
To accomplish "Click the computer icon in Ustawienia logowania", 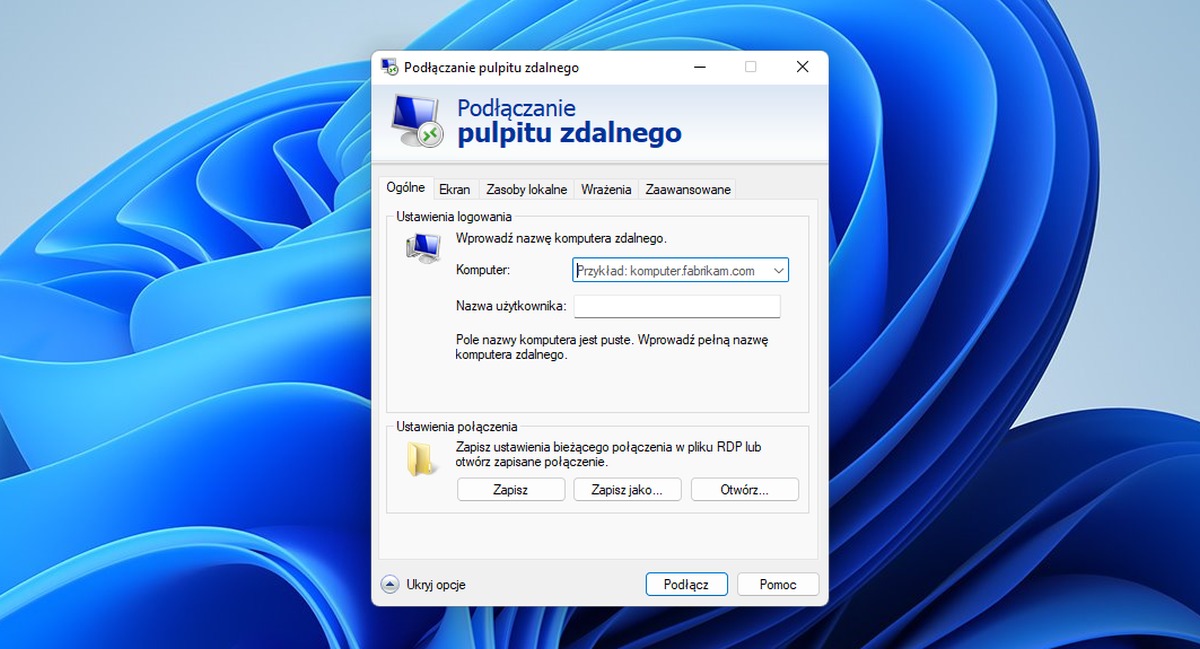I will click(x=423, y=247).
